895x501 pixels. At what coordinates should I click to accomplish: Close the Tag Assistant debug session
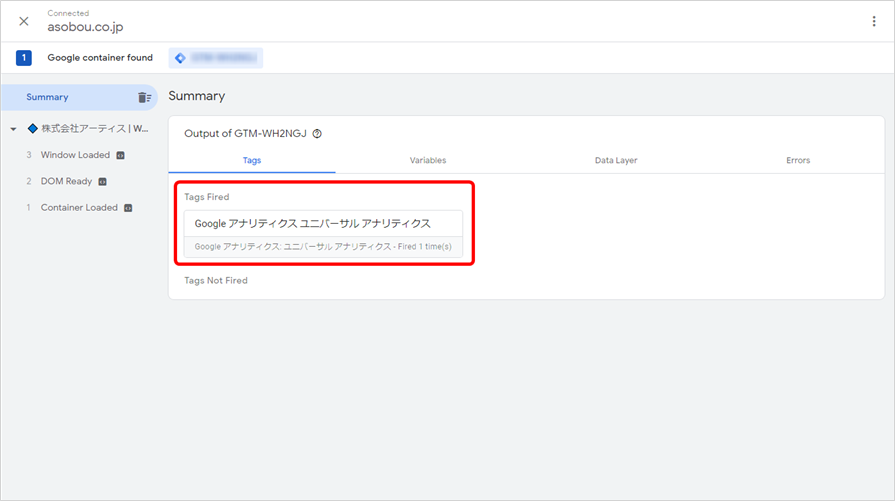[23, 21]
